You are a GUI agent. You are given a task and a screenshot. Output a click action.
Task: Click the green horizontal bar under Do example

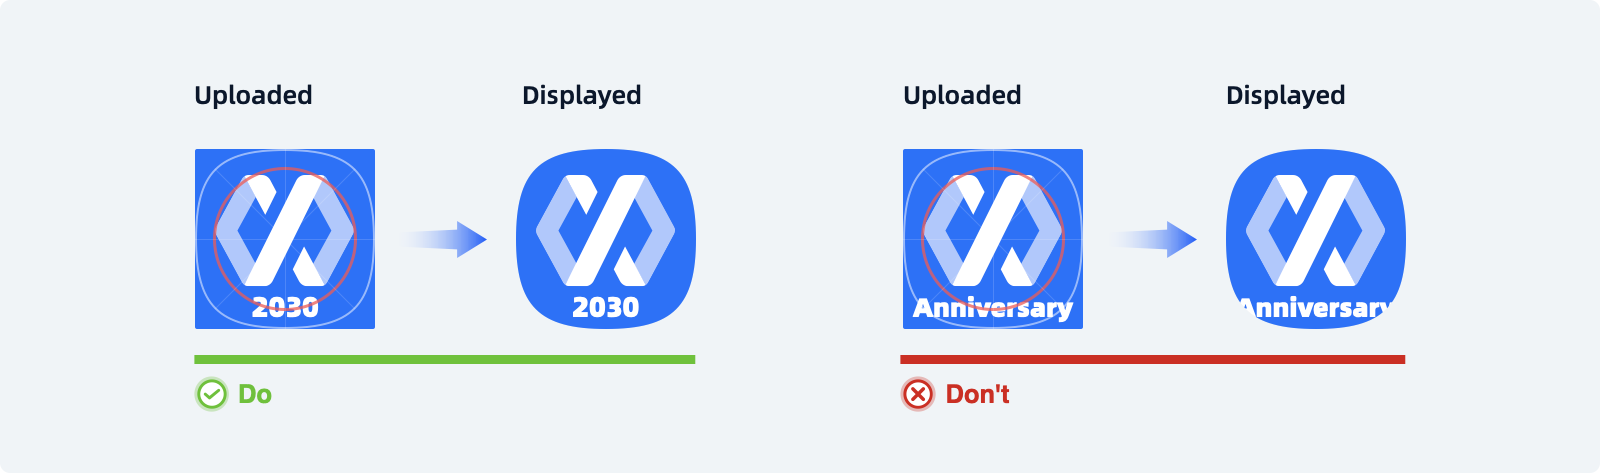[444, 359]
